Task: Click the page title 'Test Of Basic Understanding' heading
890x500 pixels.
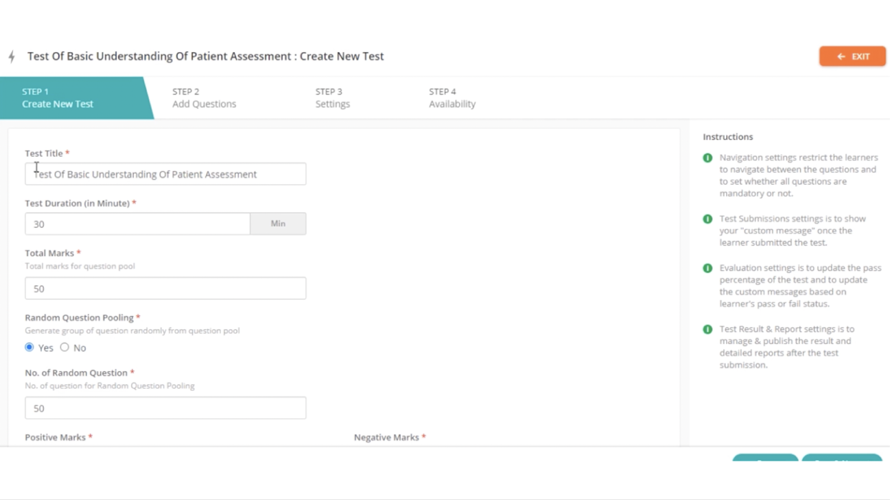Action: [x=205, y=56]
